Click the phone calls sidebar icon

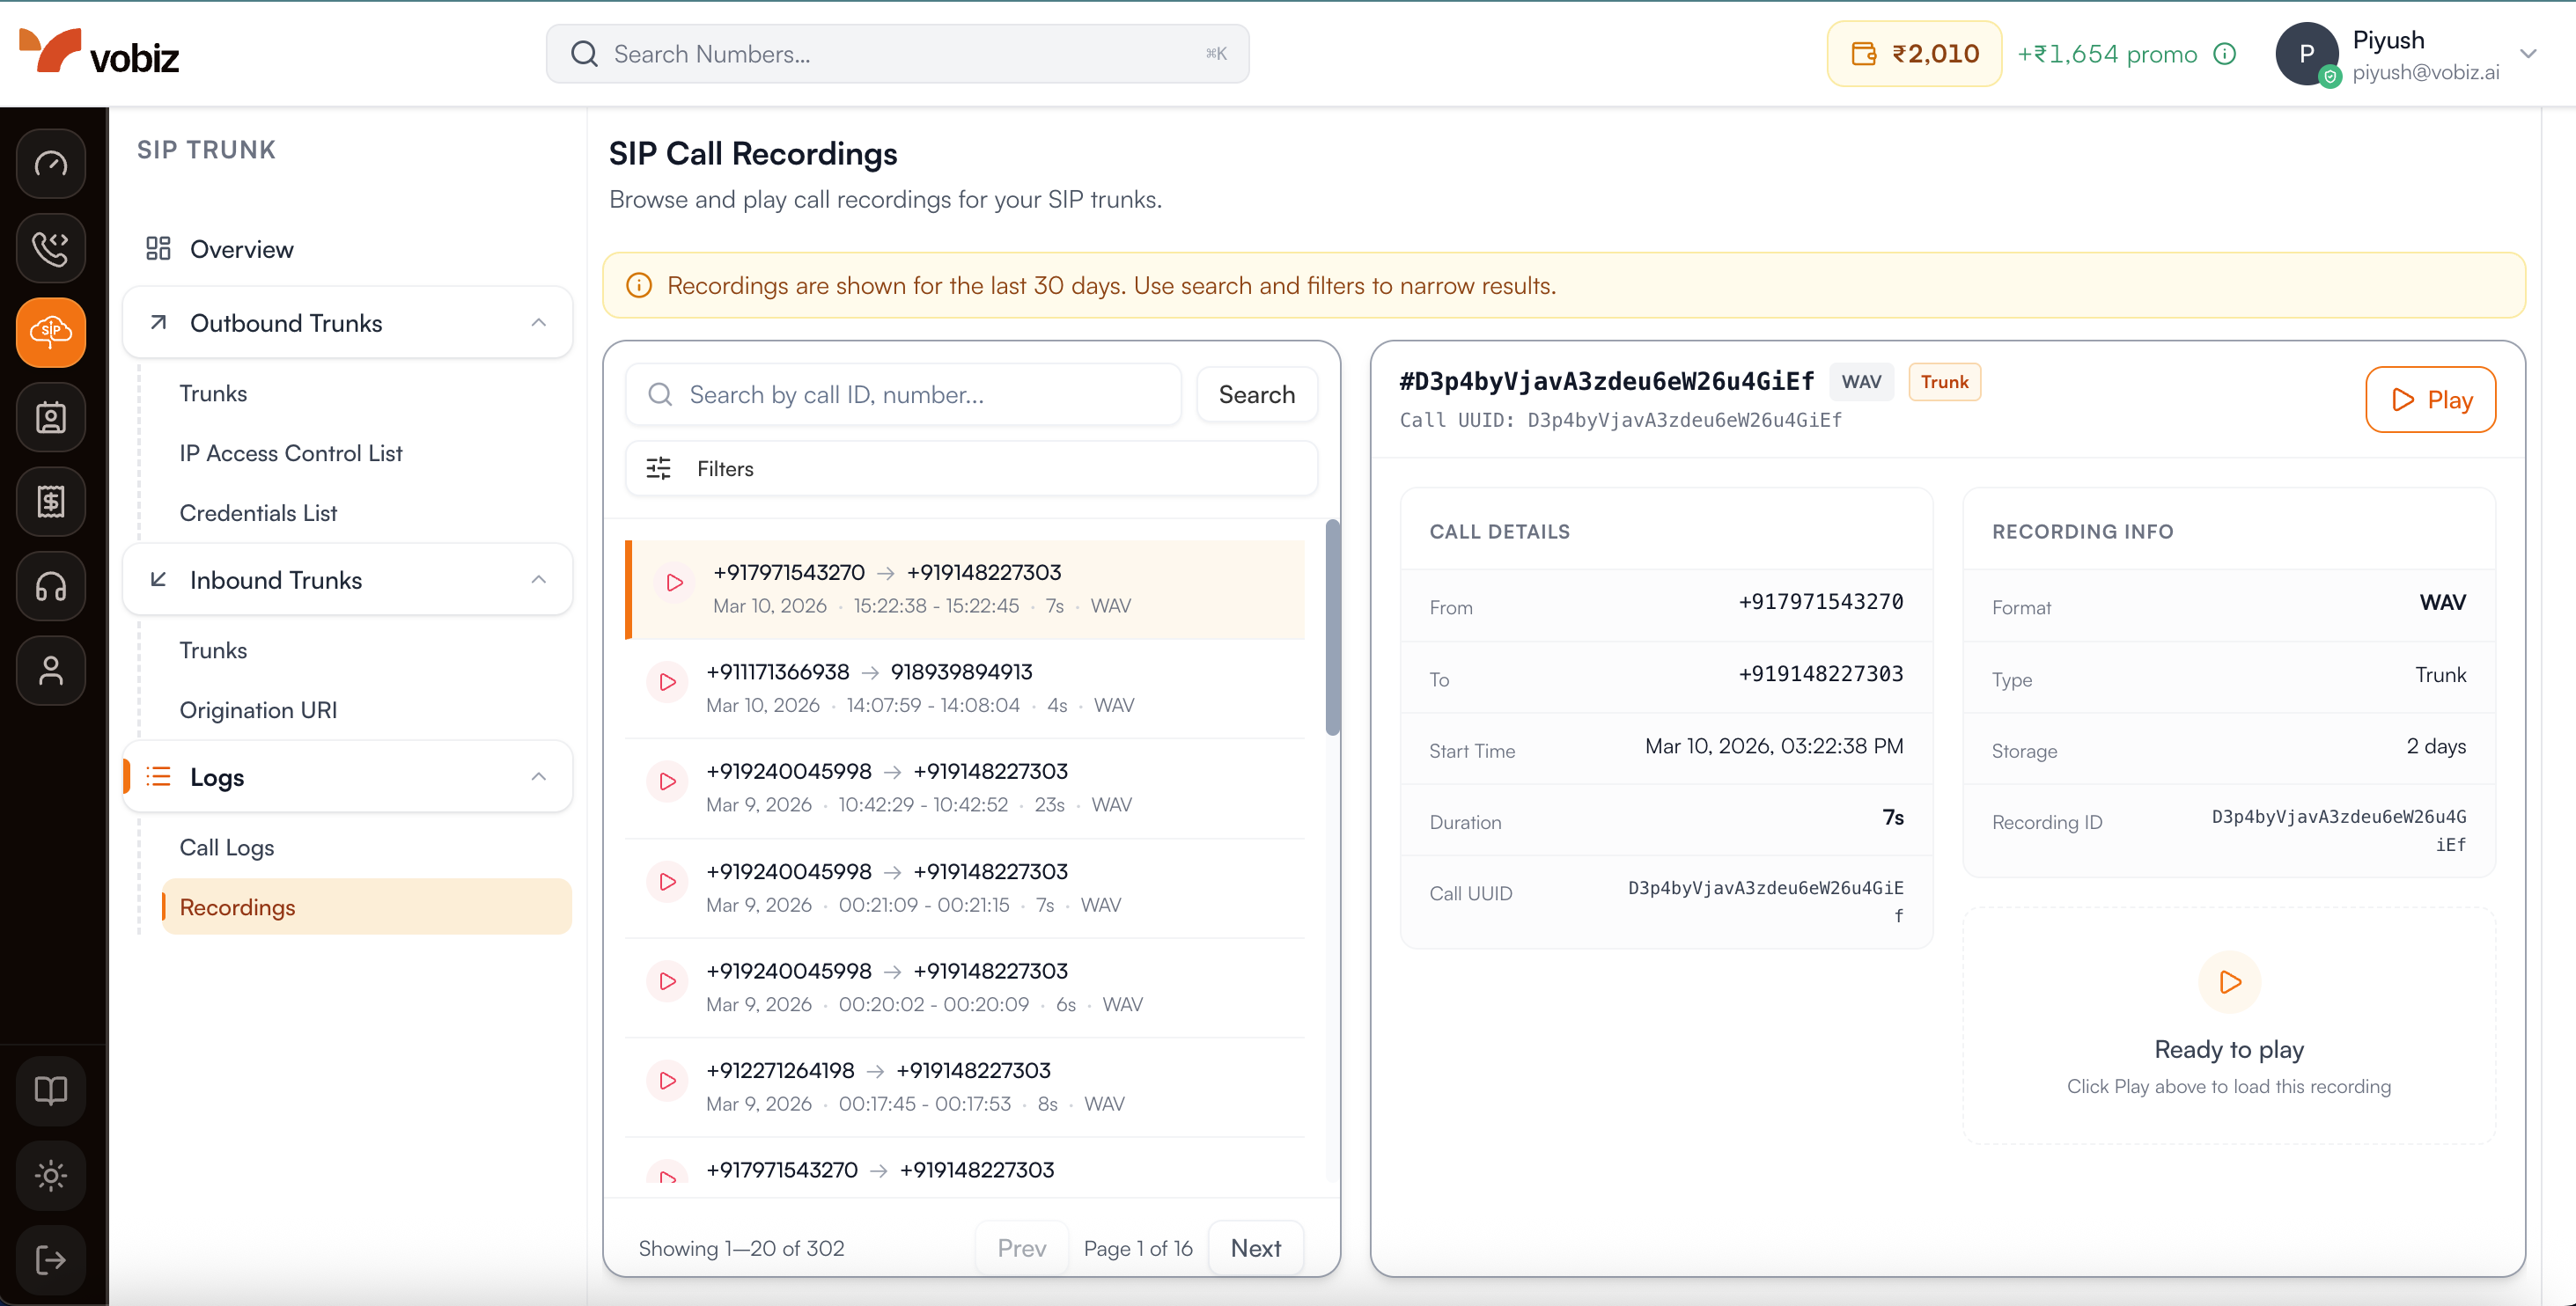[51, 248]
